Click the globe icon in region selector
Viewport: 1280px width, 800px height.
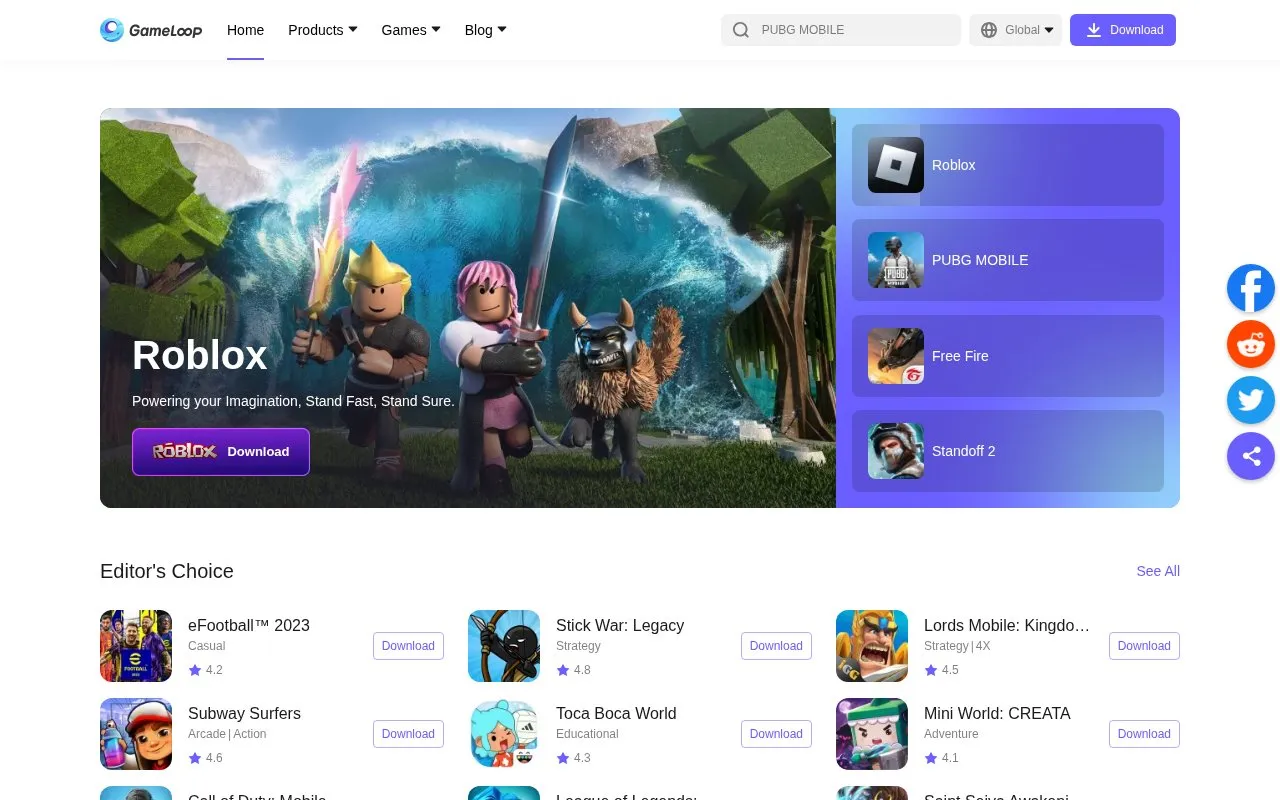(x=989, y=30)
